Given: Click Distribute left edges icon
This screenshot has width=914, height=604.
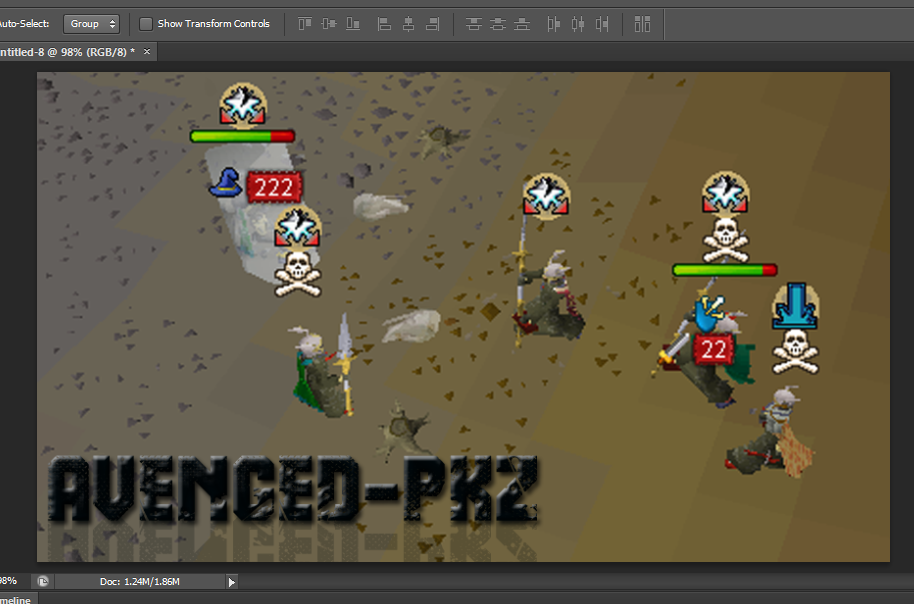Looking at the screenshot, I should click(553, 24).
